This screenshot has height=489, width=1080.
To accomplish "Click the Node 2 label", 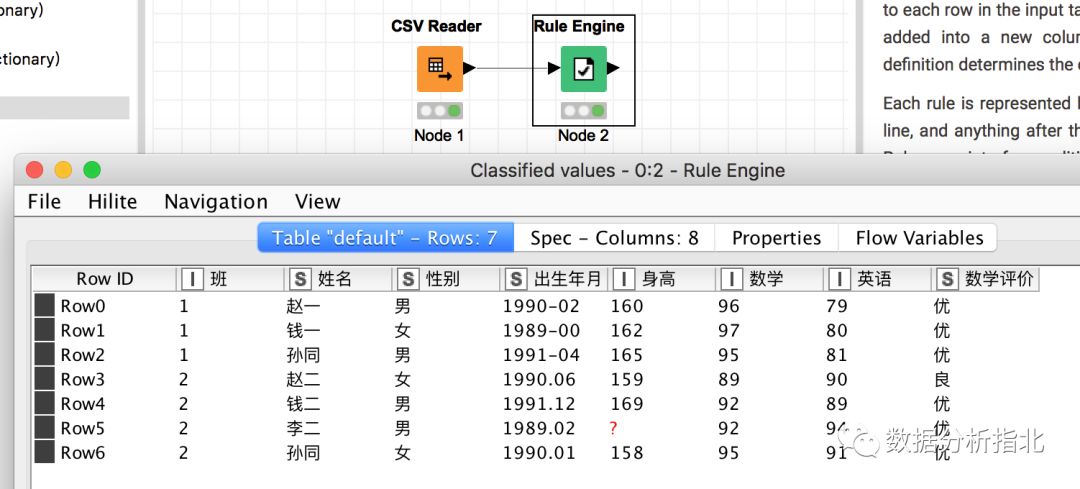I will (583, 136).
